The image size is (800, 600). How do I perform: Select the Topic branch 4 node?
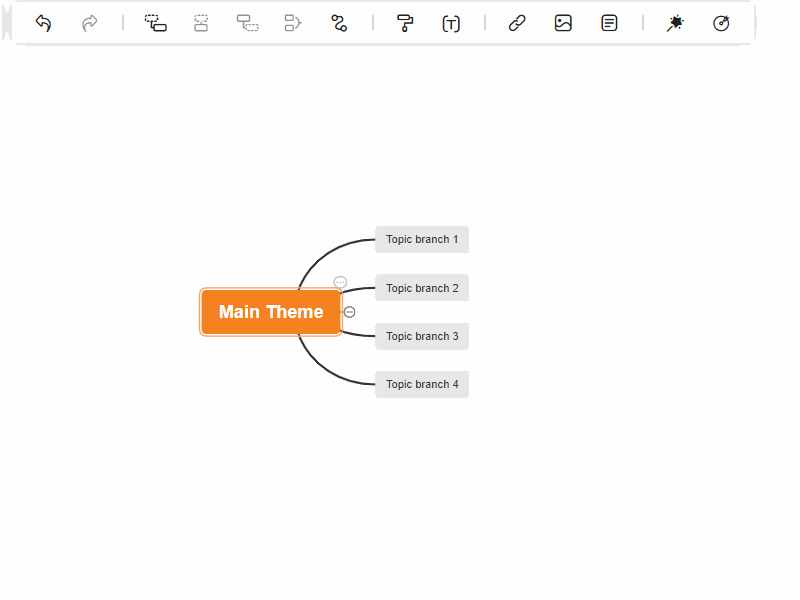coord(422,384)
